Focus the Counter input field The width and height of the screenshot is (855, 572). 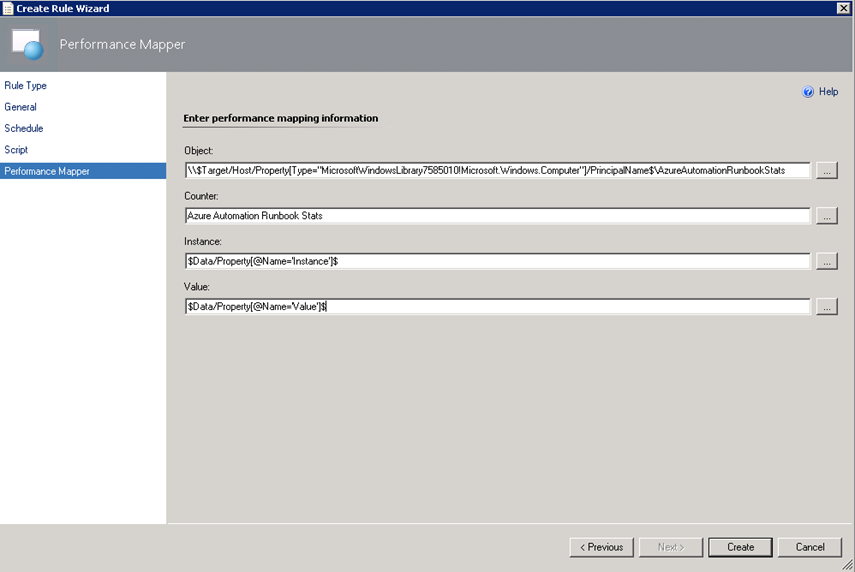pos(497,216)
